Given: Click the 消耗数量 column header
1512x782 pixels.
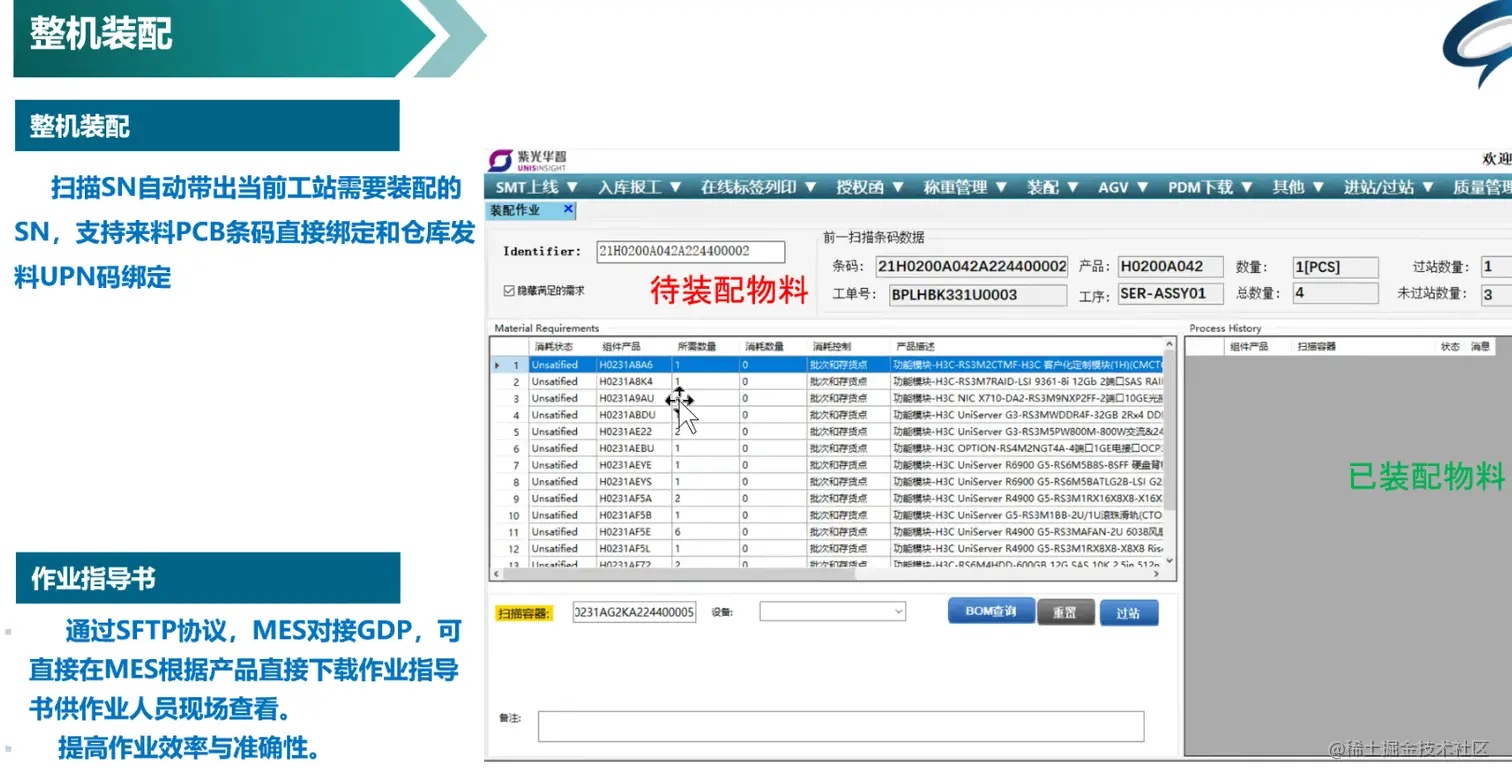Looking at the screenshot, I should (x=773, y=347).
